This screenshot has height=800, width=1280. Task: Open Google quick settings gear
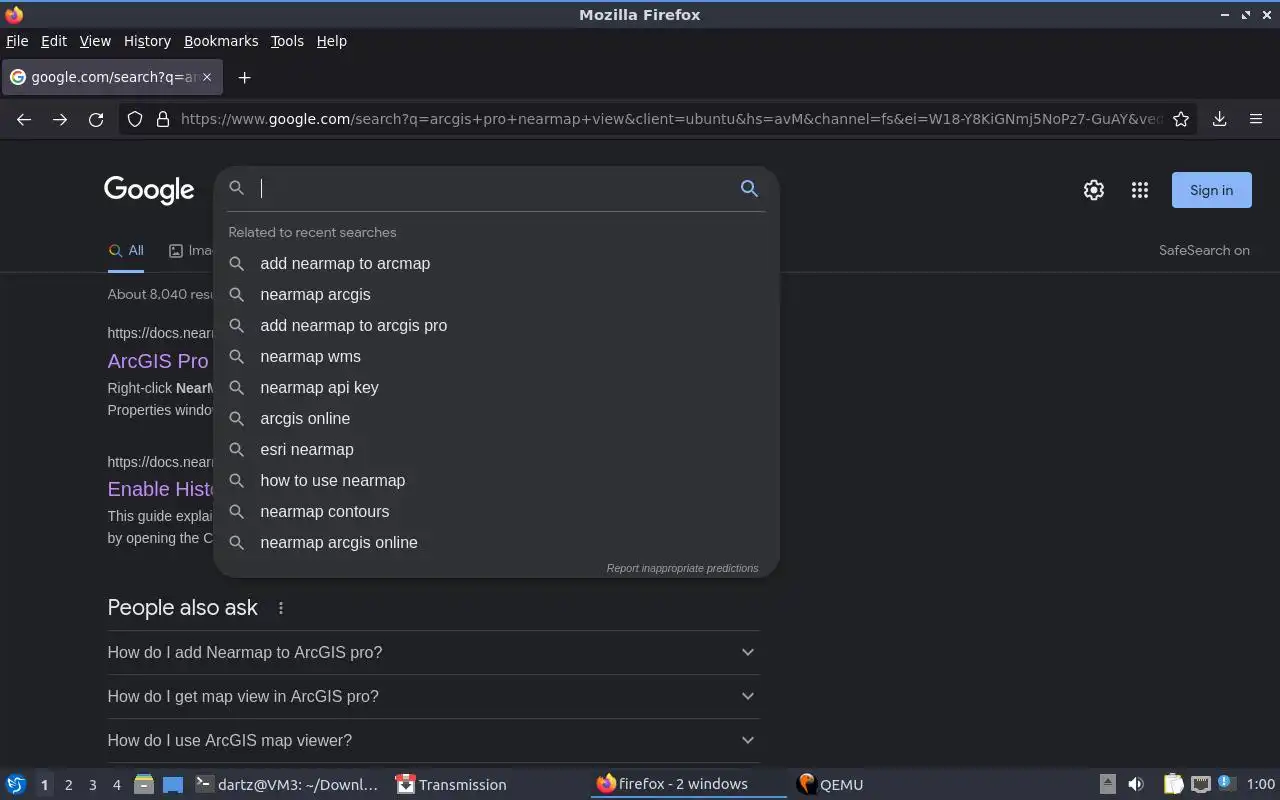(1094, 190)
